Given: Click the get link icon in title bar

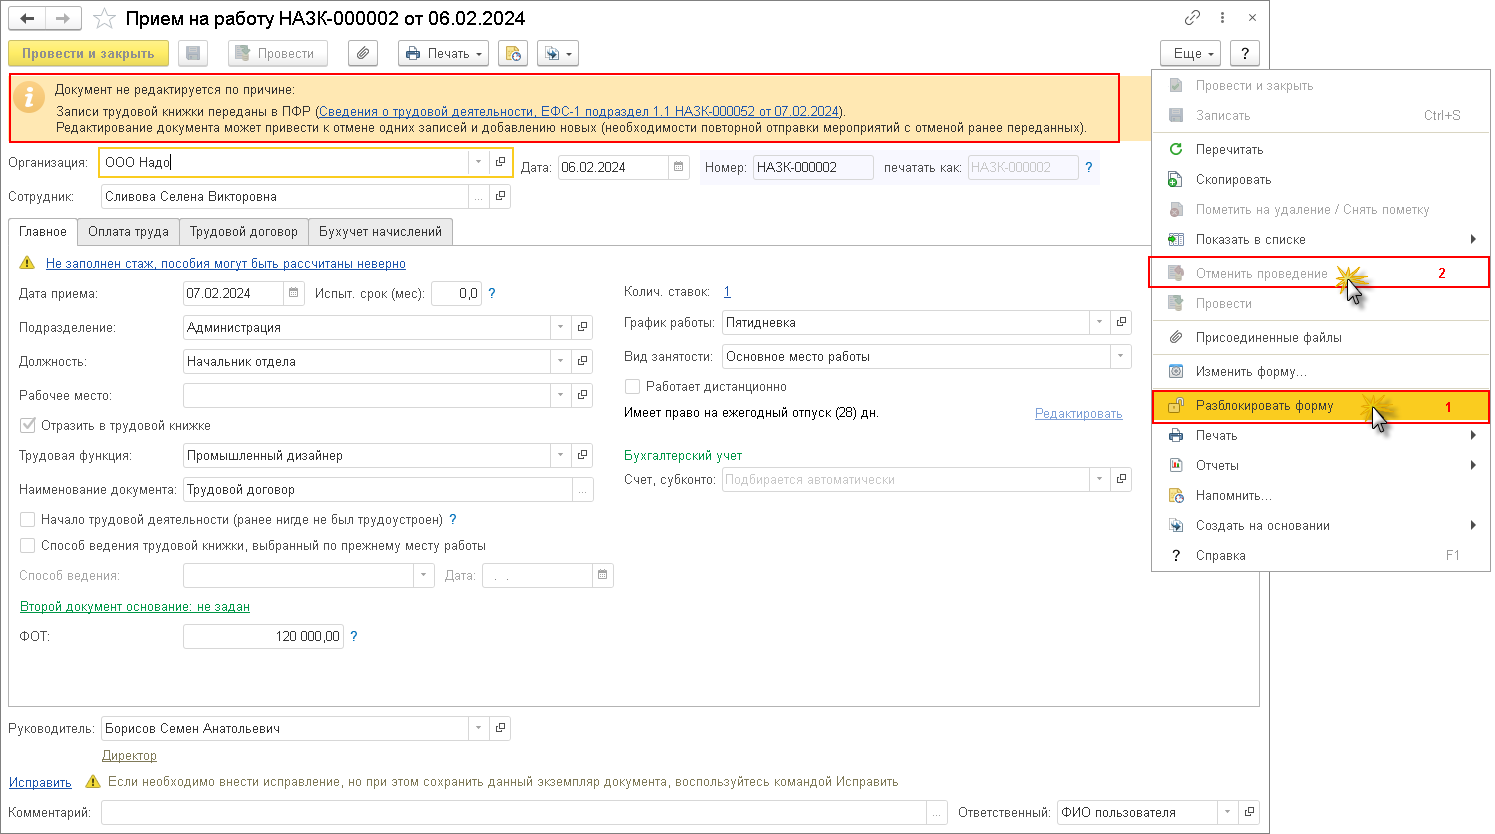Looking at the screenshot, I should pyautogui.click(x=1192, y=18).
